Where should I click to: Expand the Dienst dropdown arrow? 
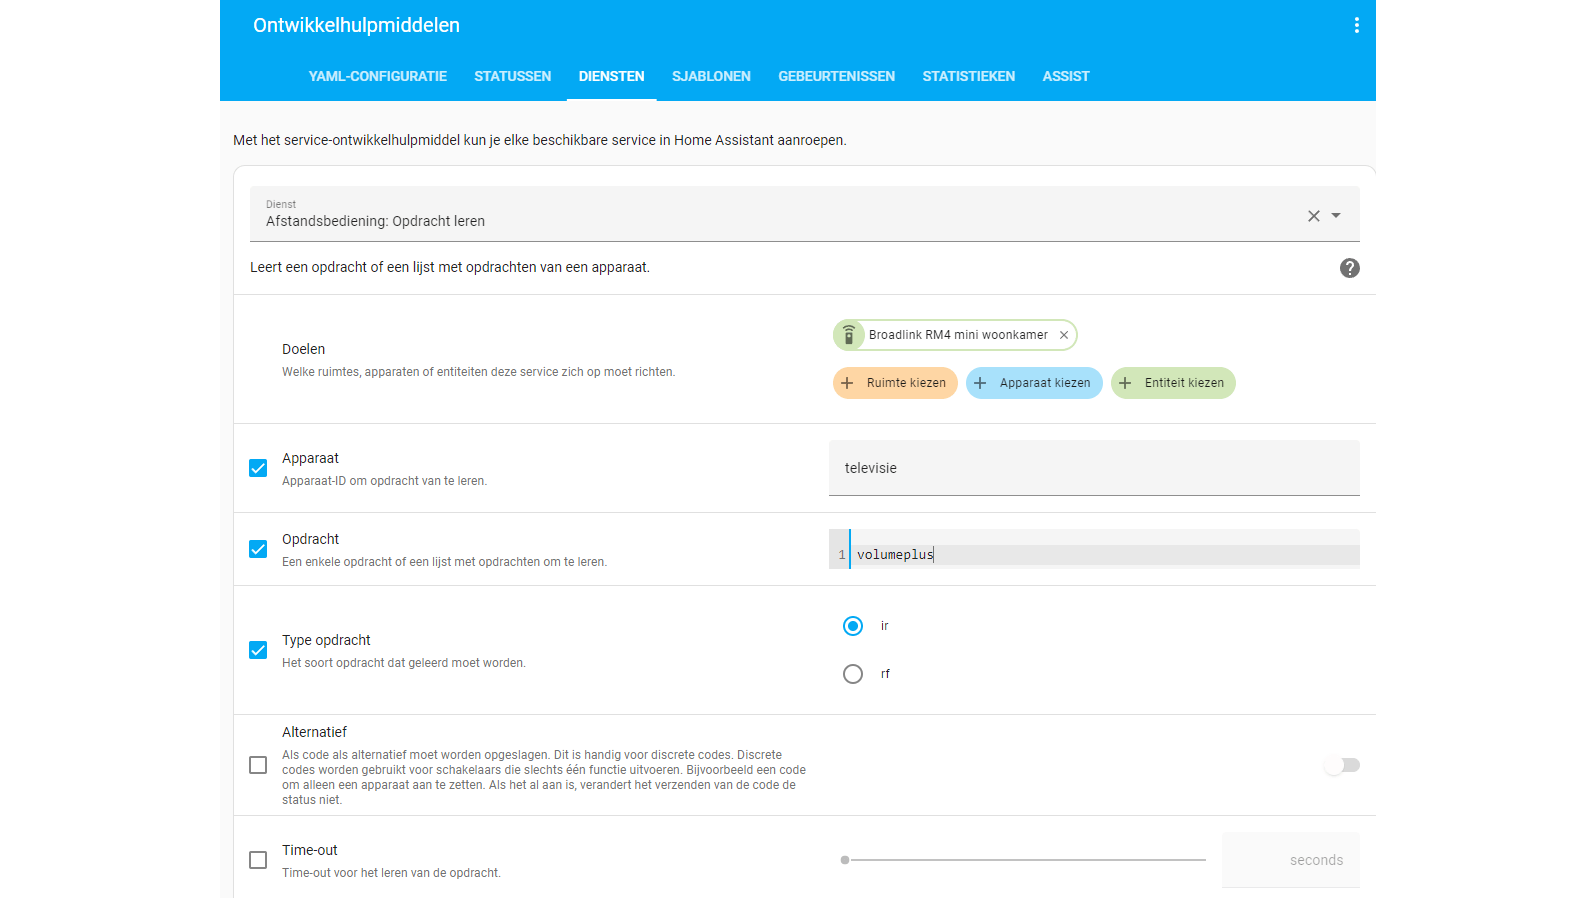point(1336,216)
